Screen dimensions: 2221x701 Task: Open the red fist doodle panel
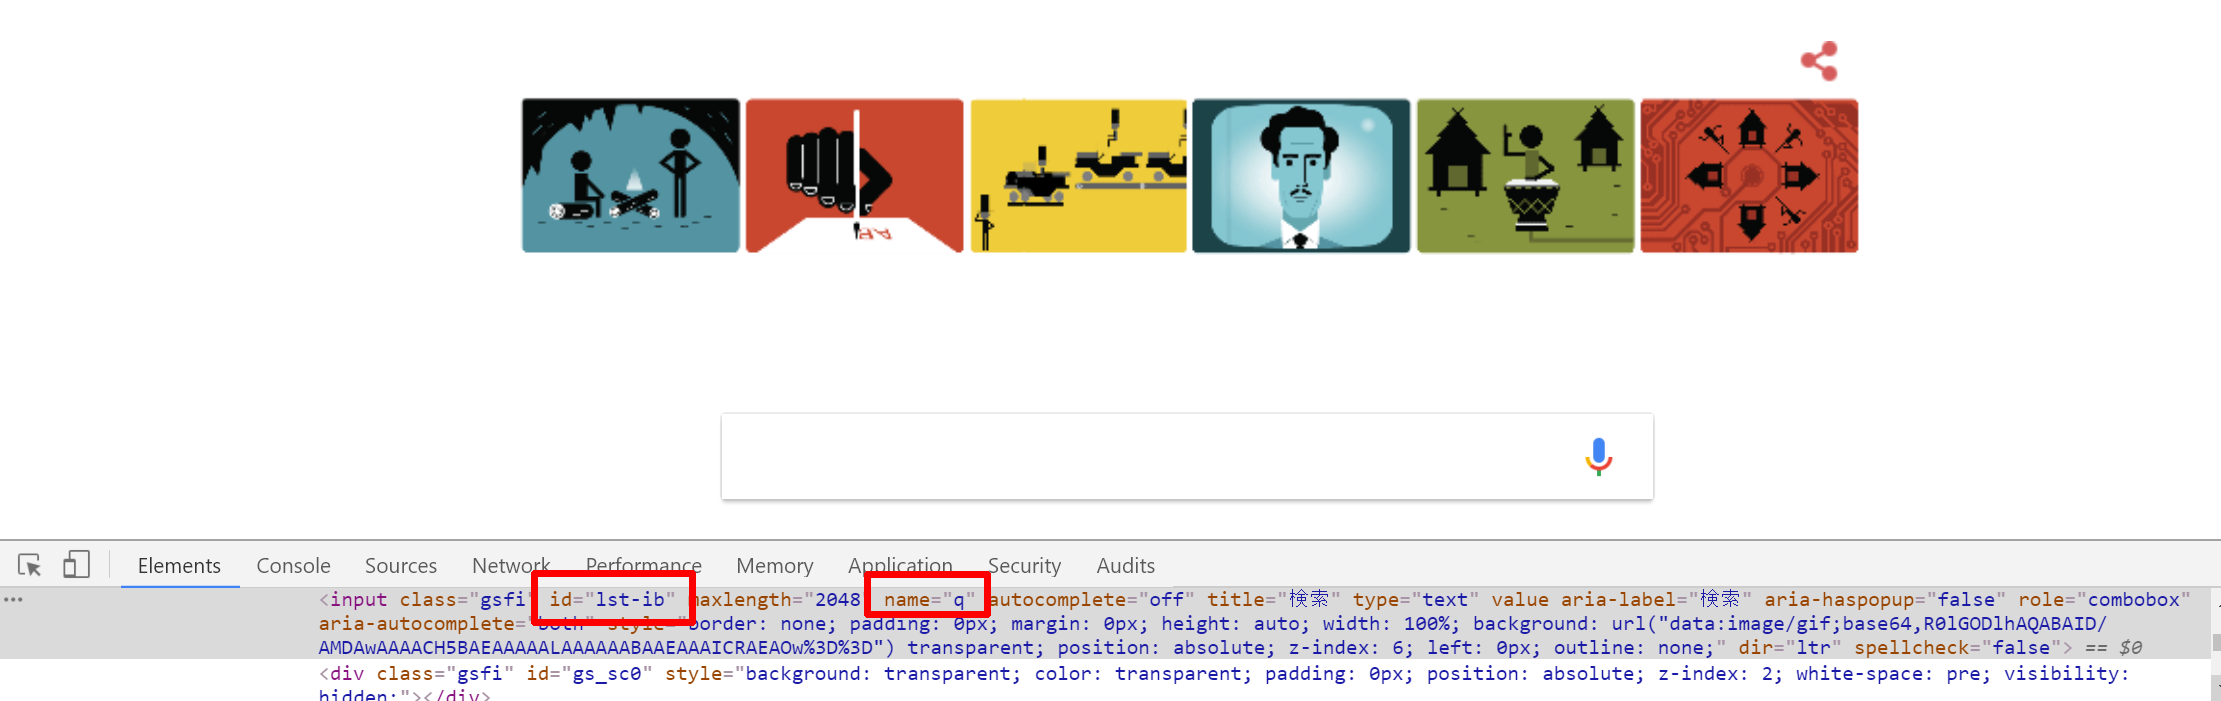(855, 175)
